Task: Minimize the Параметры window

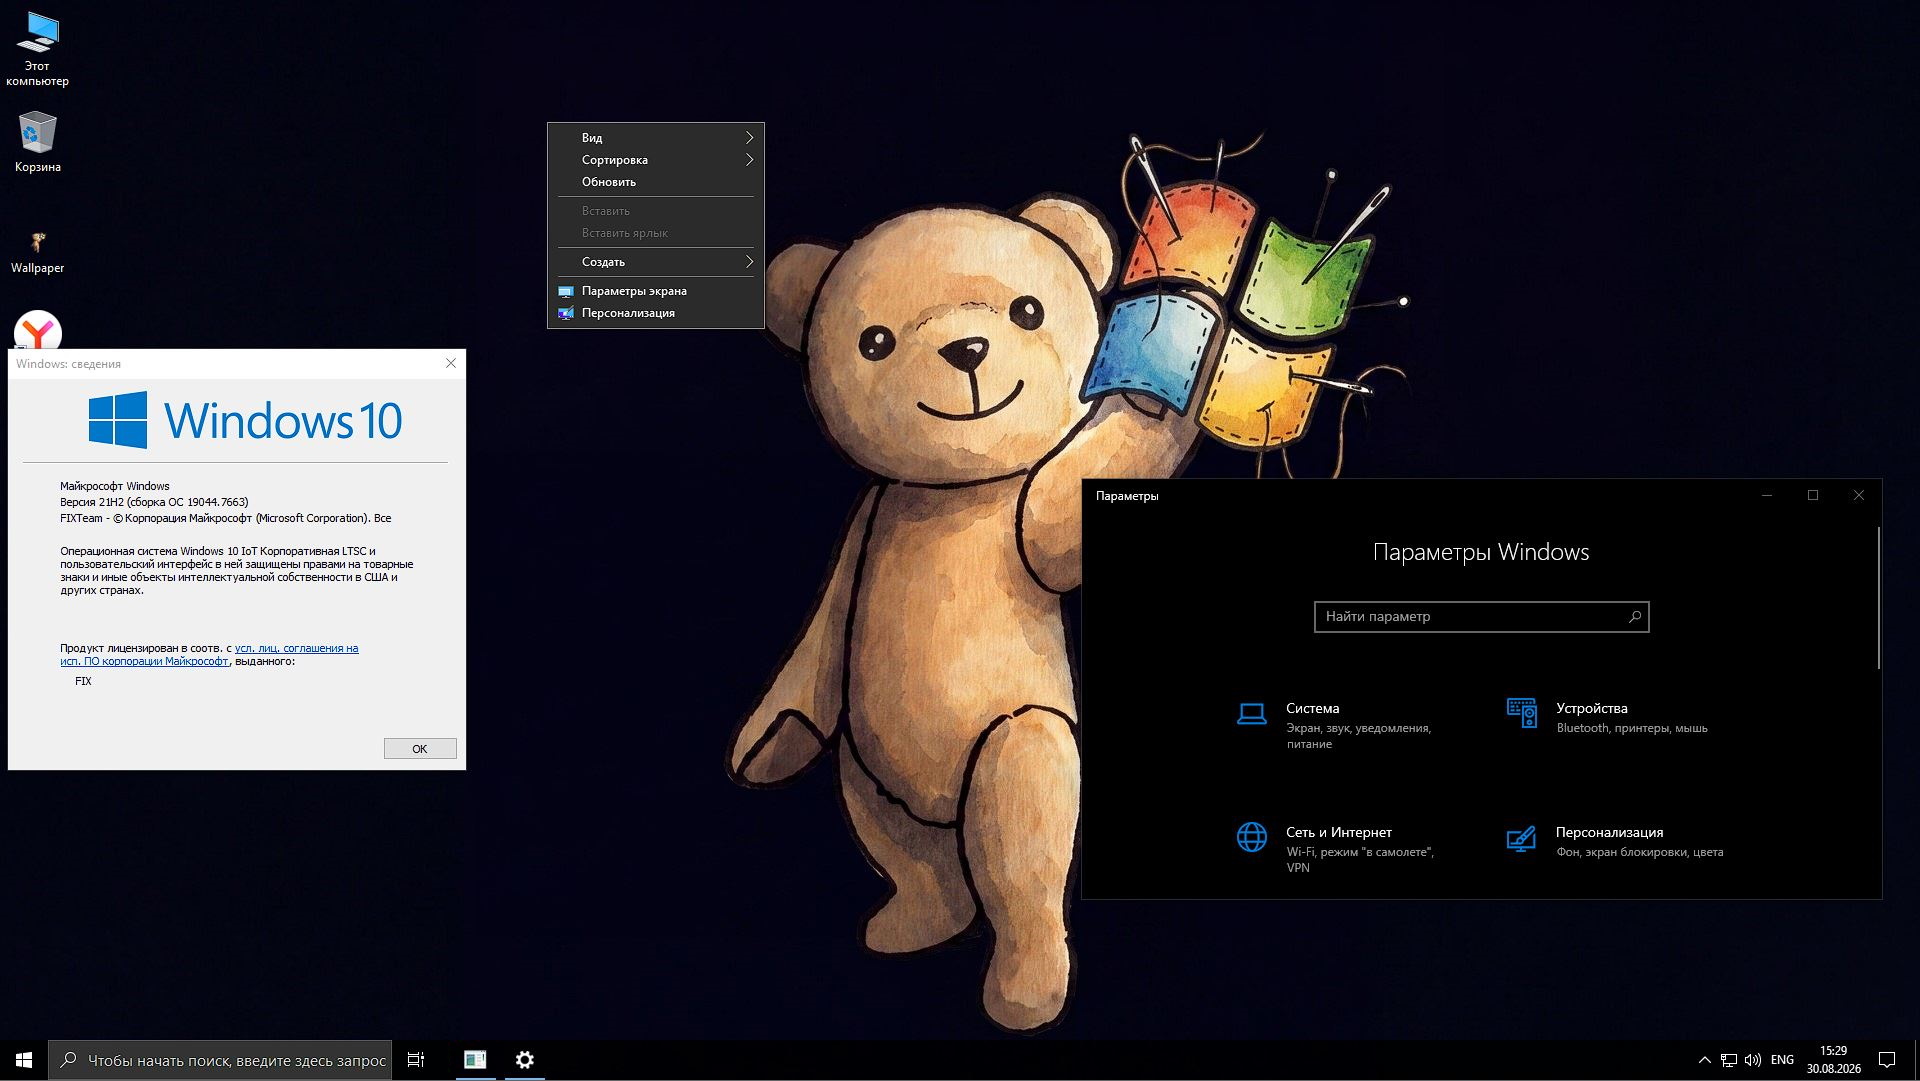Action: coord(1766,495)
